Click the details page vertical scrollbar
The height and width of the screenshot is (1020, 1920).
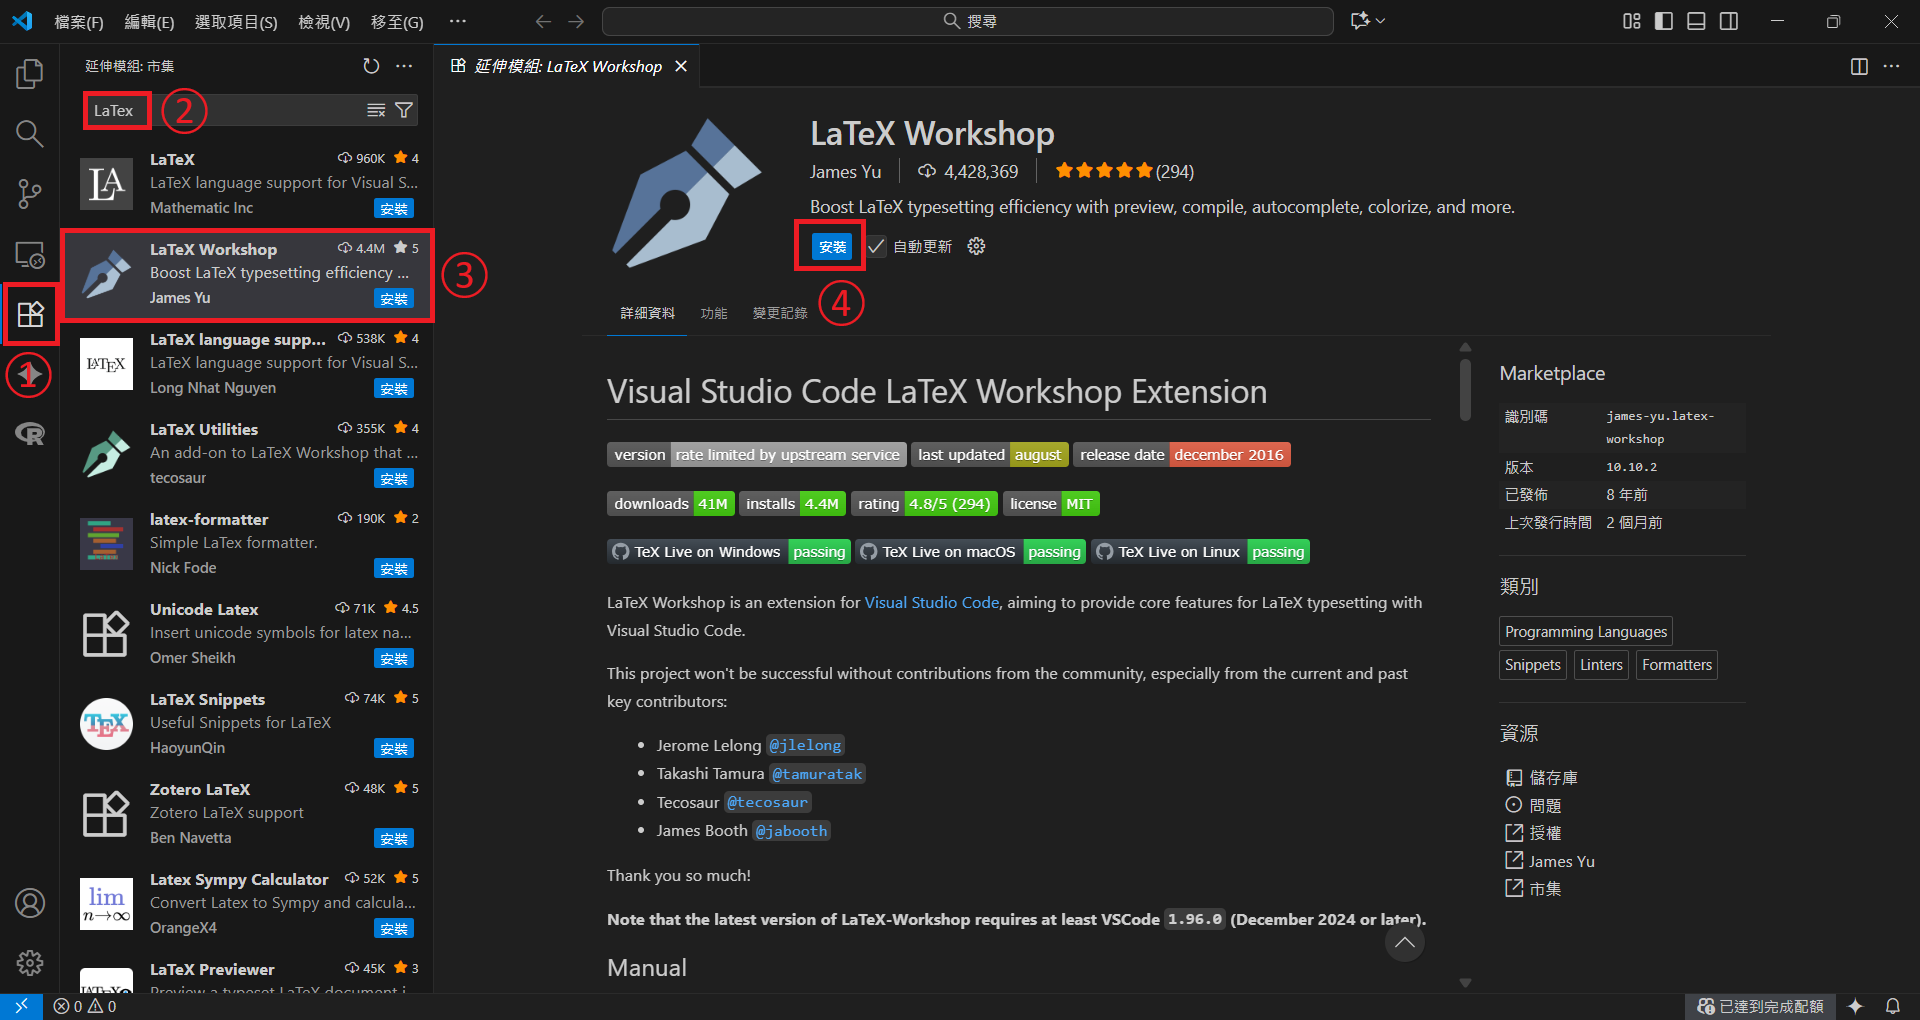(1465, 390)
